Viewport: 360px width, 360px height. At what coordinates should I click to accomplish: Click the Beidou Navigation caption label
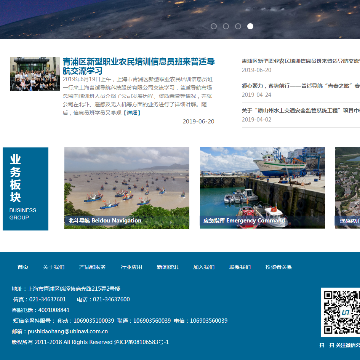[105, 221]
